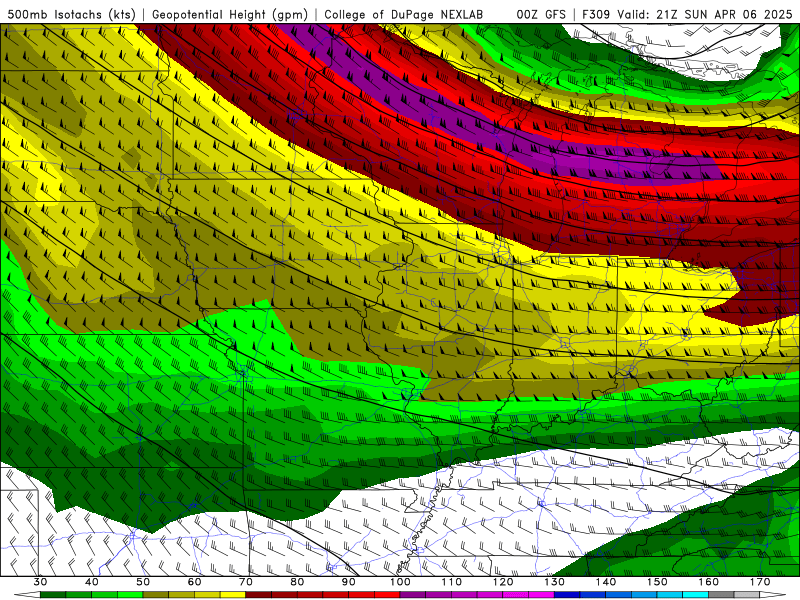The height and width of the screenshot is (600, 800).
Task: Select the dark maroon swatch just after 70
Action: coord(259,595)
